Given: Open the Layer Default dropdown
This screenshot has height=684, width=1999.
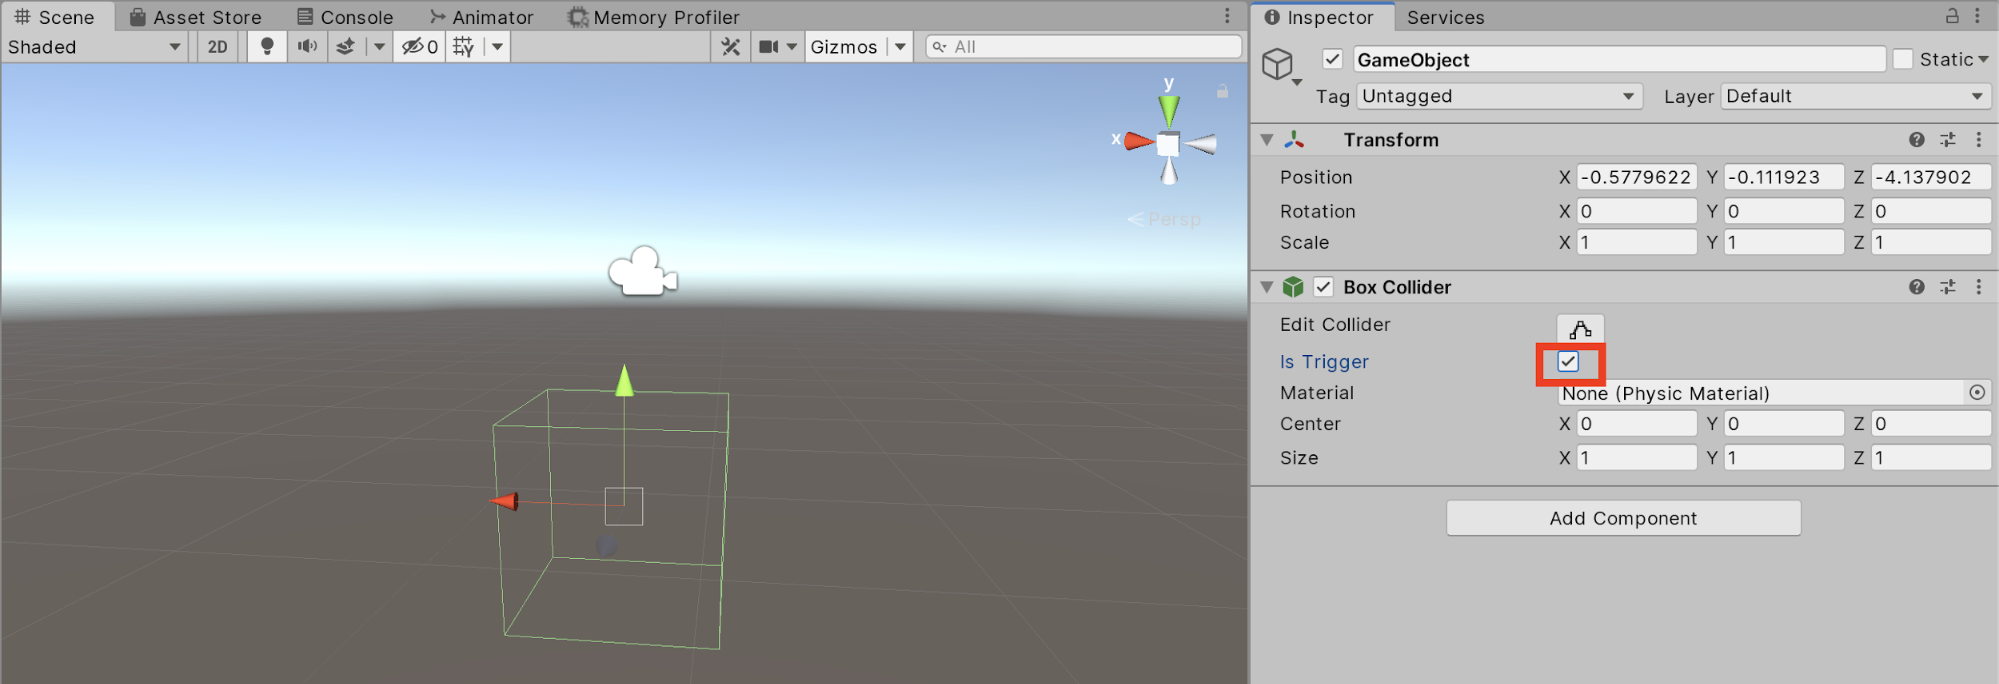Looking at the screenshot, I should 1855,96.
